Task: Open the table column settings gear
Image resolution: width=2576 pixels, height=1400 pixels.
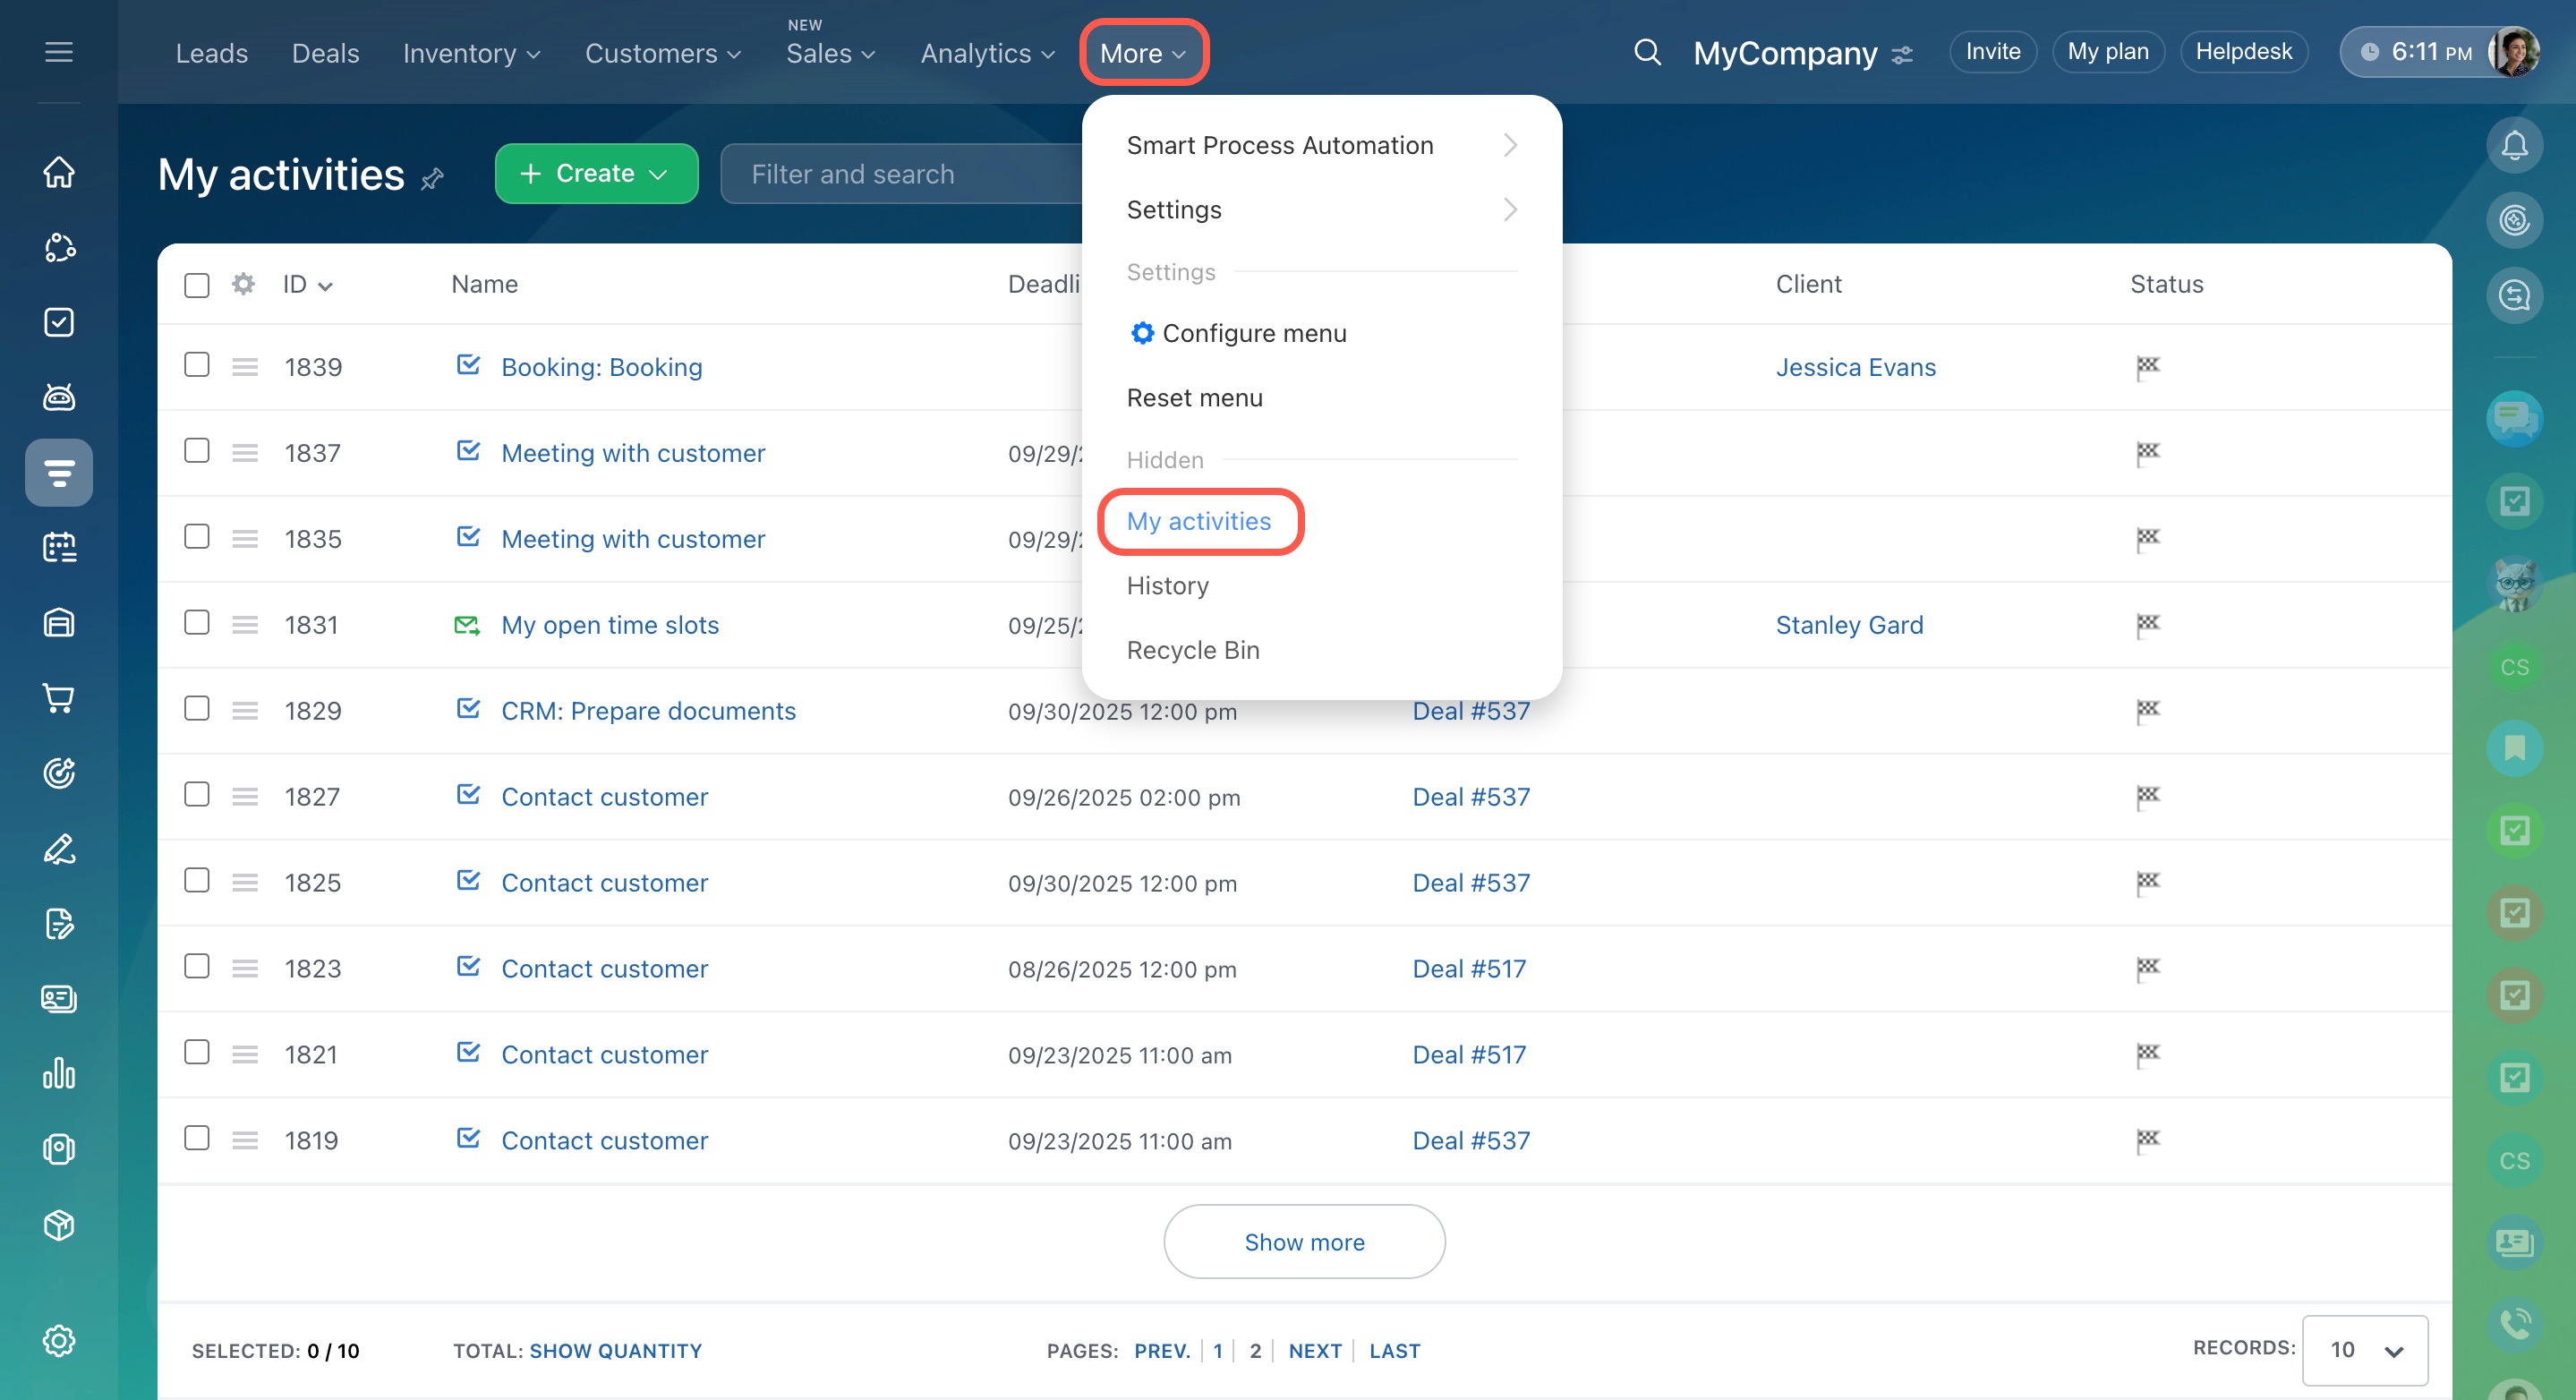Action: pos(243,284)
